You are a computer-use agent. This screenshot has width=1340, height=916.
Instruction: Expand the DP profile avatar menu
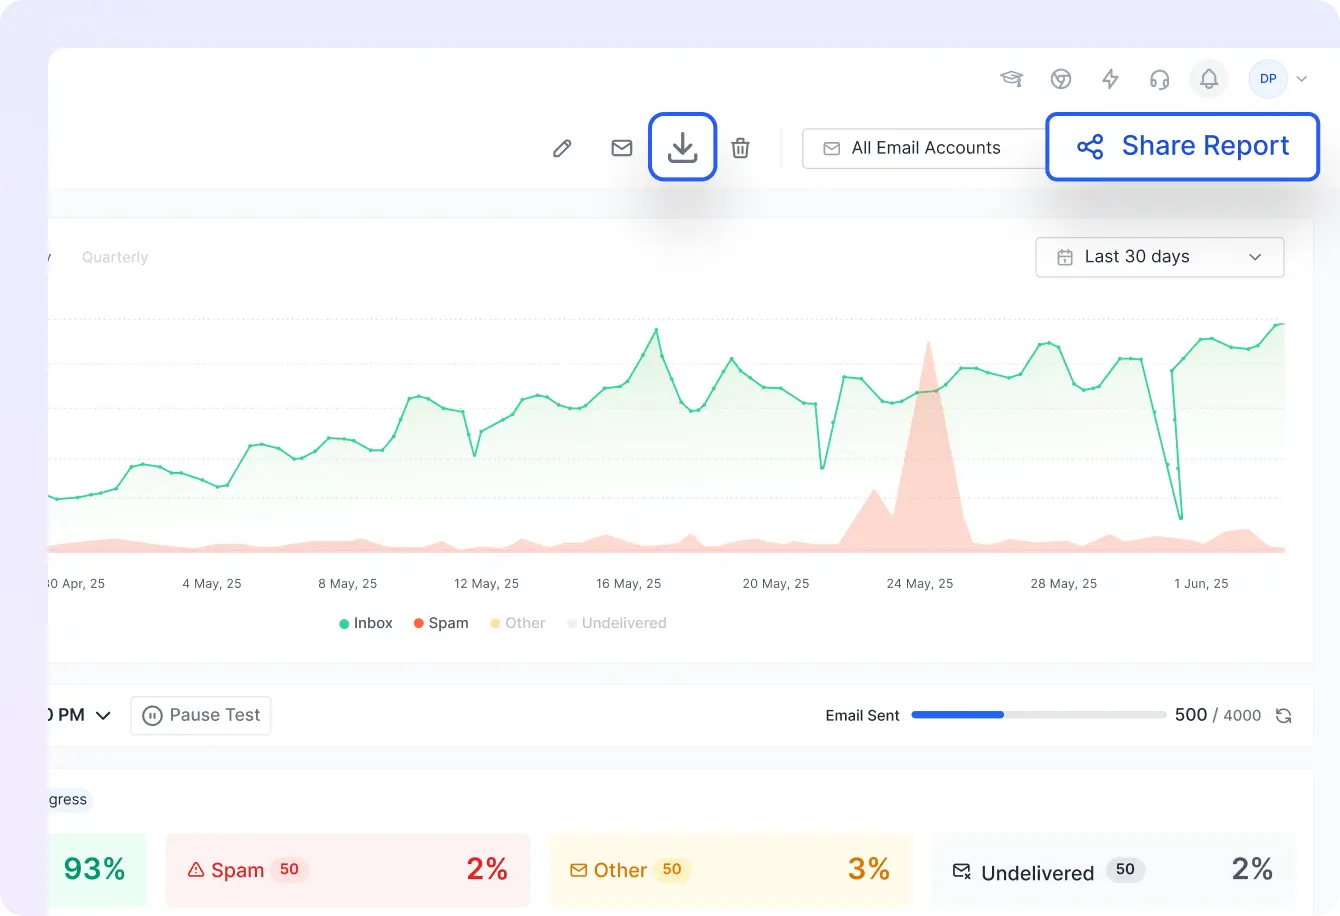pos(1267,78)
